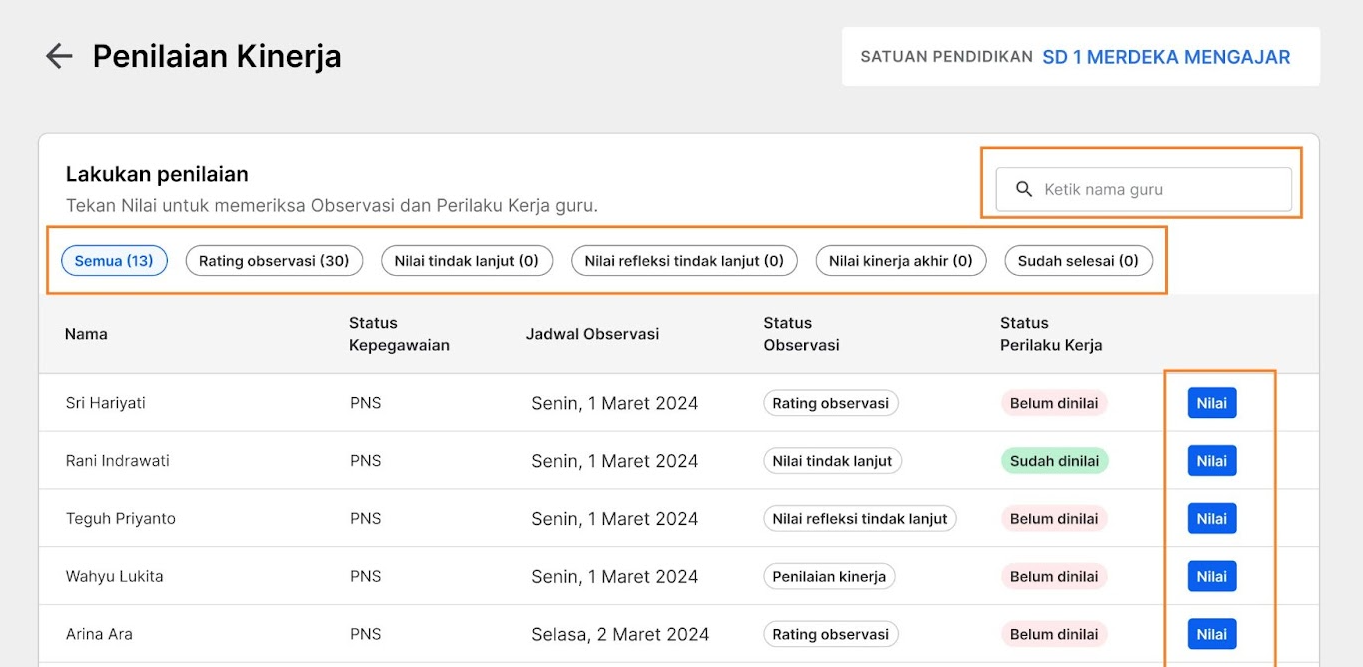
Task: Type in the Ketik nama guru field
Action: (x=1160, y=189)
